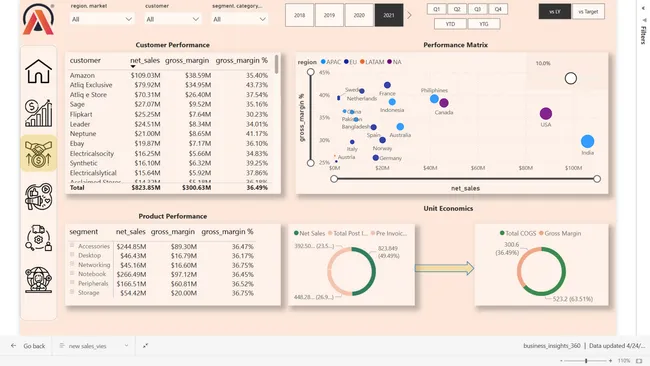Select the Sales view handshake icon
This screenshot has width=650, height=366.
pyautogui.click(x=38, y=153)
